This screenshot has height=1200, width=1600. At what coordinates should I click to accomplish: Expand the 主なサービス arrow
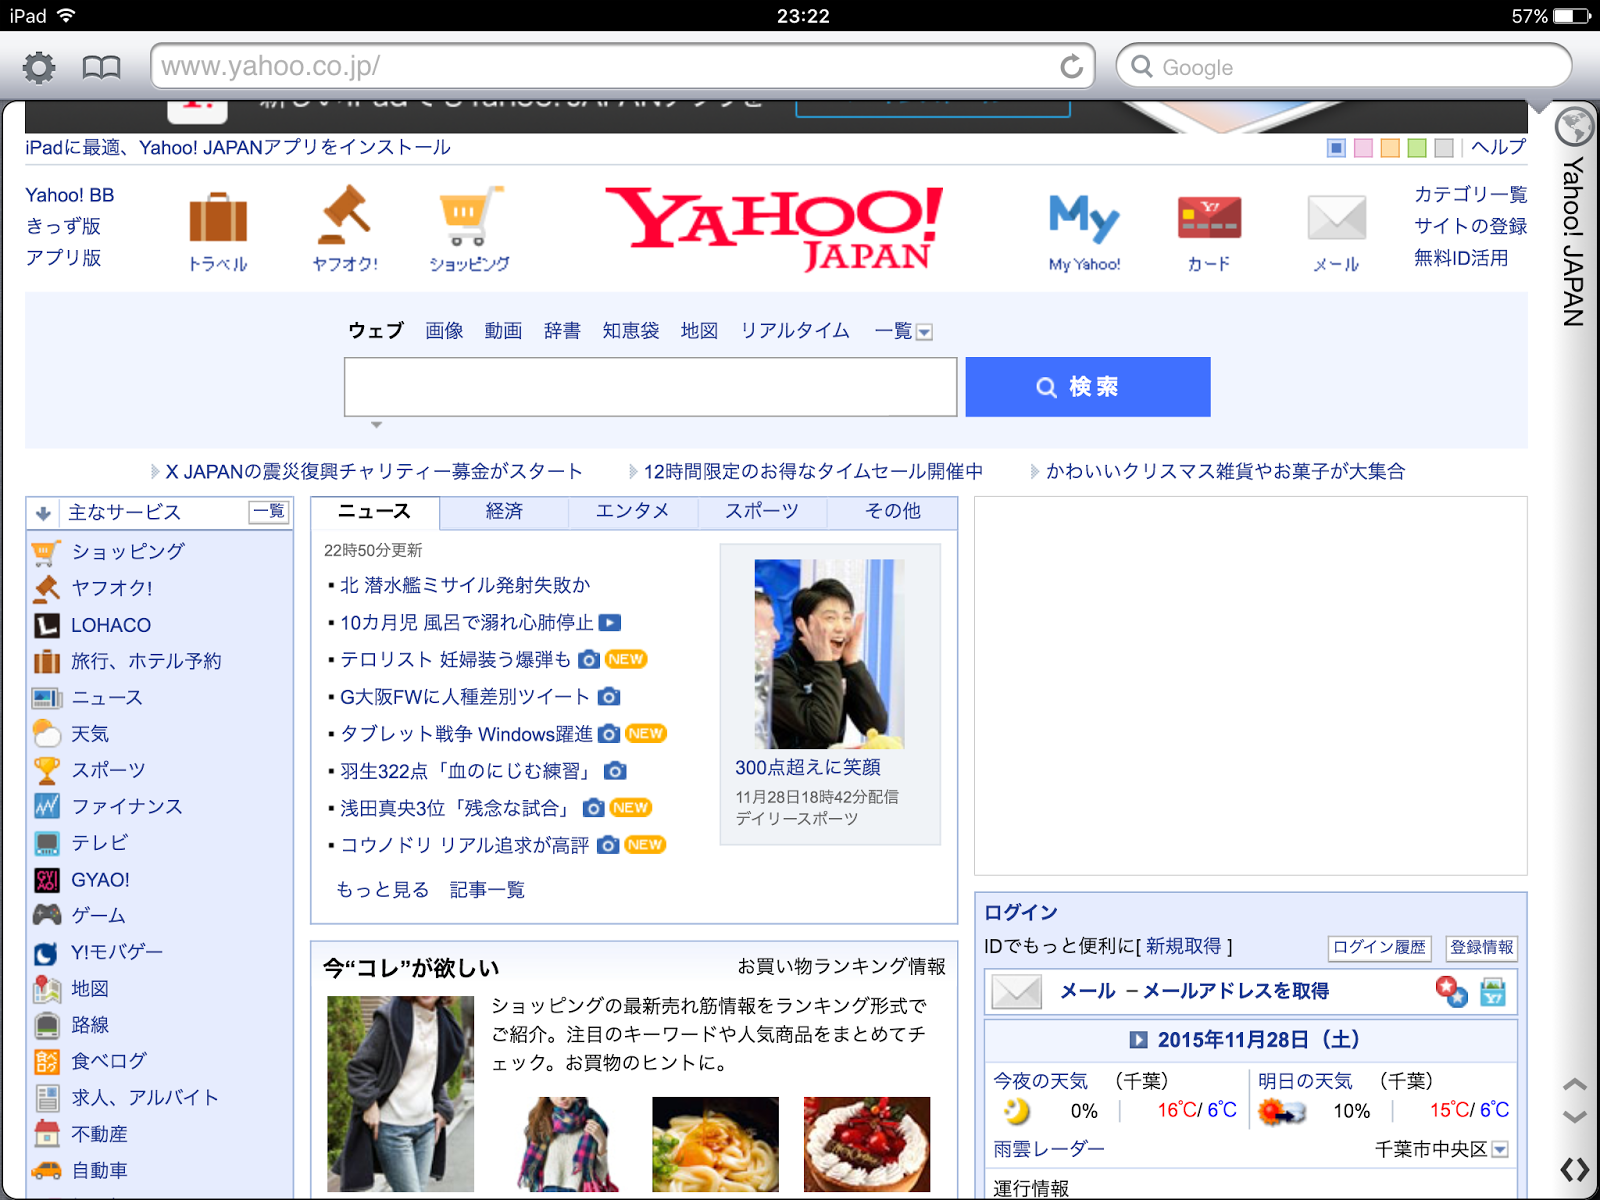[43, 513]
